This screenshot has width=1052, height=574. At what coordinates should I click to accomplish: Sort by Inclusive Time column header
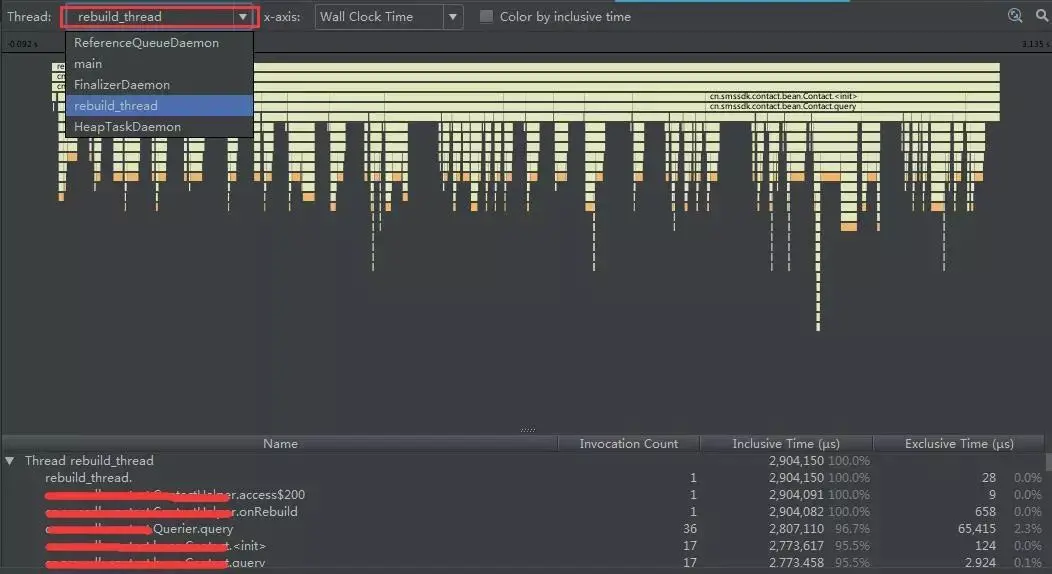[x=786, y=443]
